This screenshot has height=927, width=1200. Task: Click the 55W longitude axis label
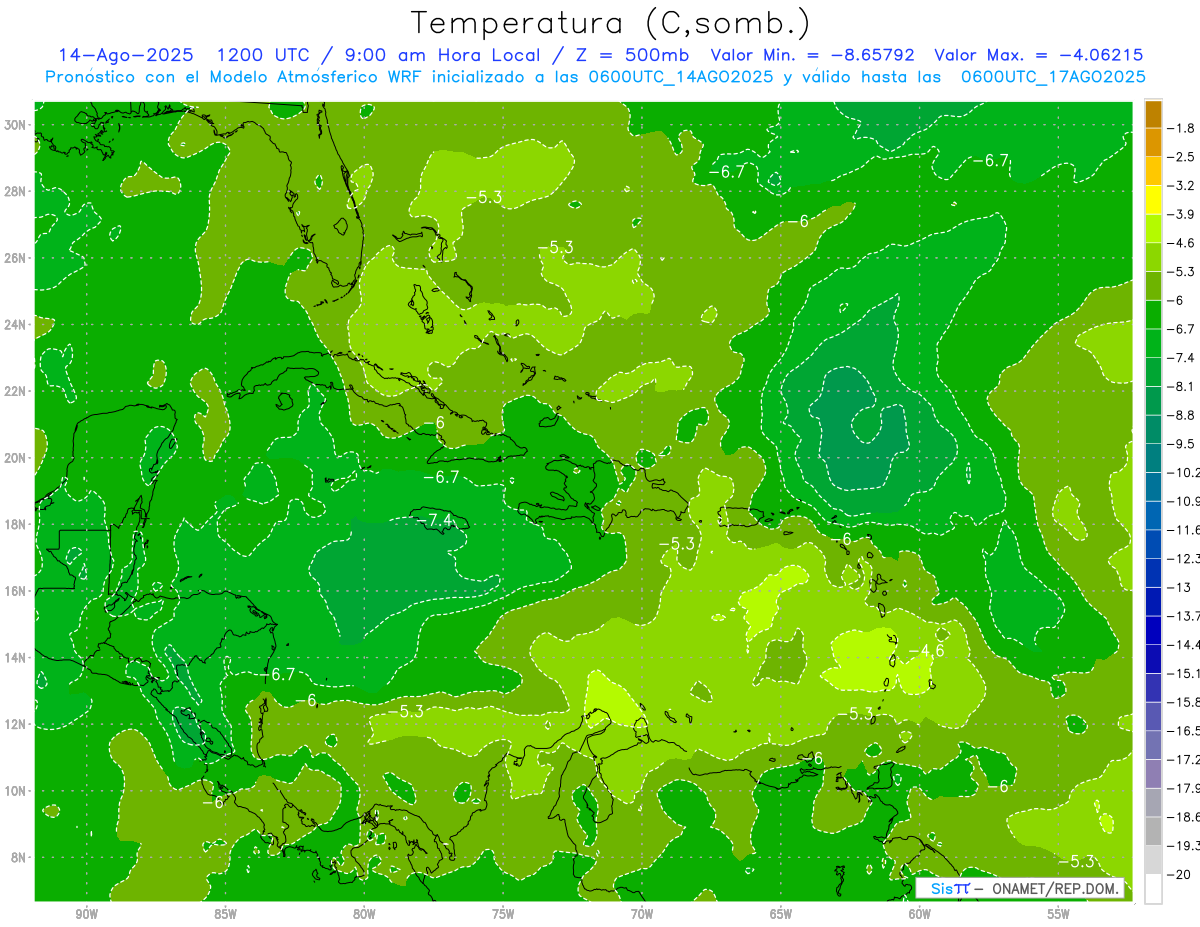tap(1058, 913)
